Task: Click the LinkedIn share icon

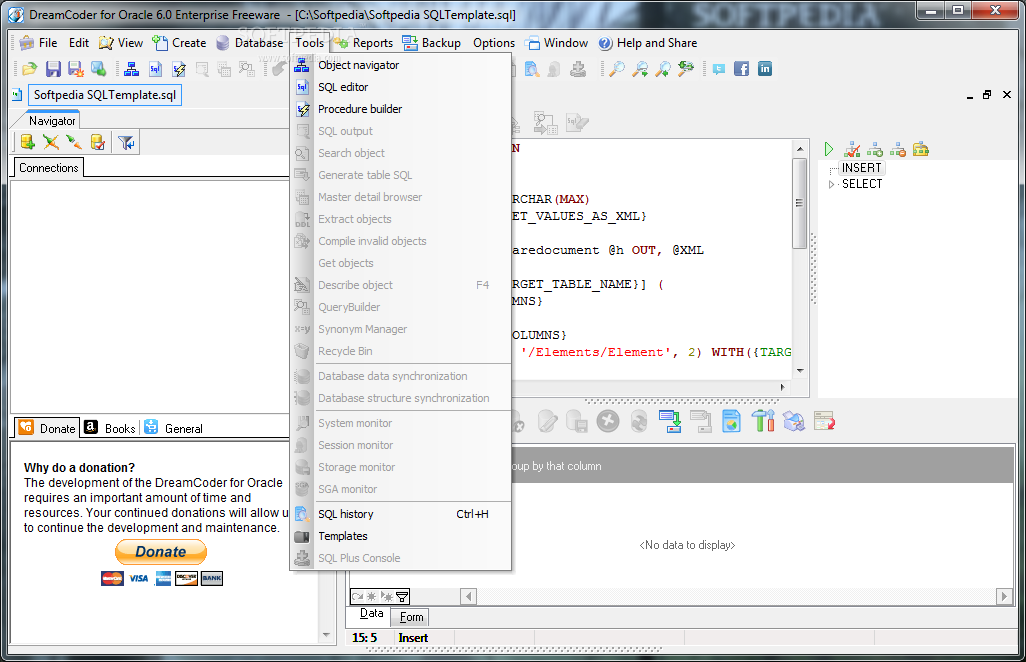Action: click(765, 69)
